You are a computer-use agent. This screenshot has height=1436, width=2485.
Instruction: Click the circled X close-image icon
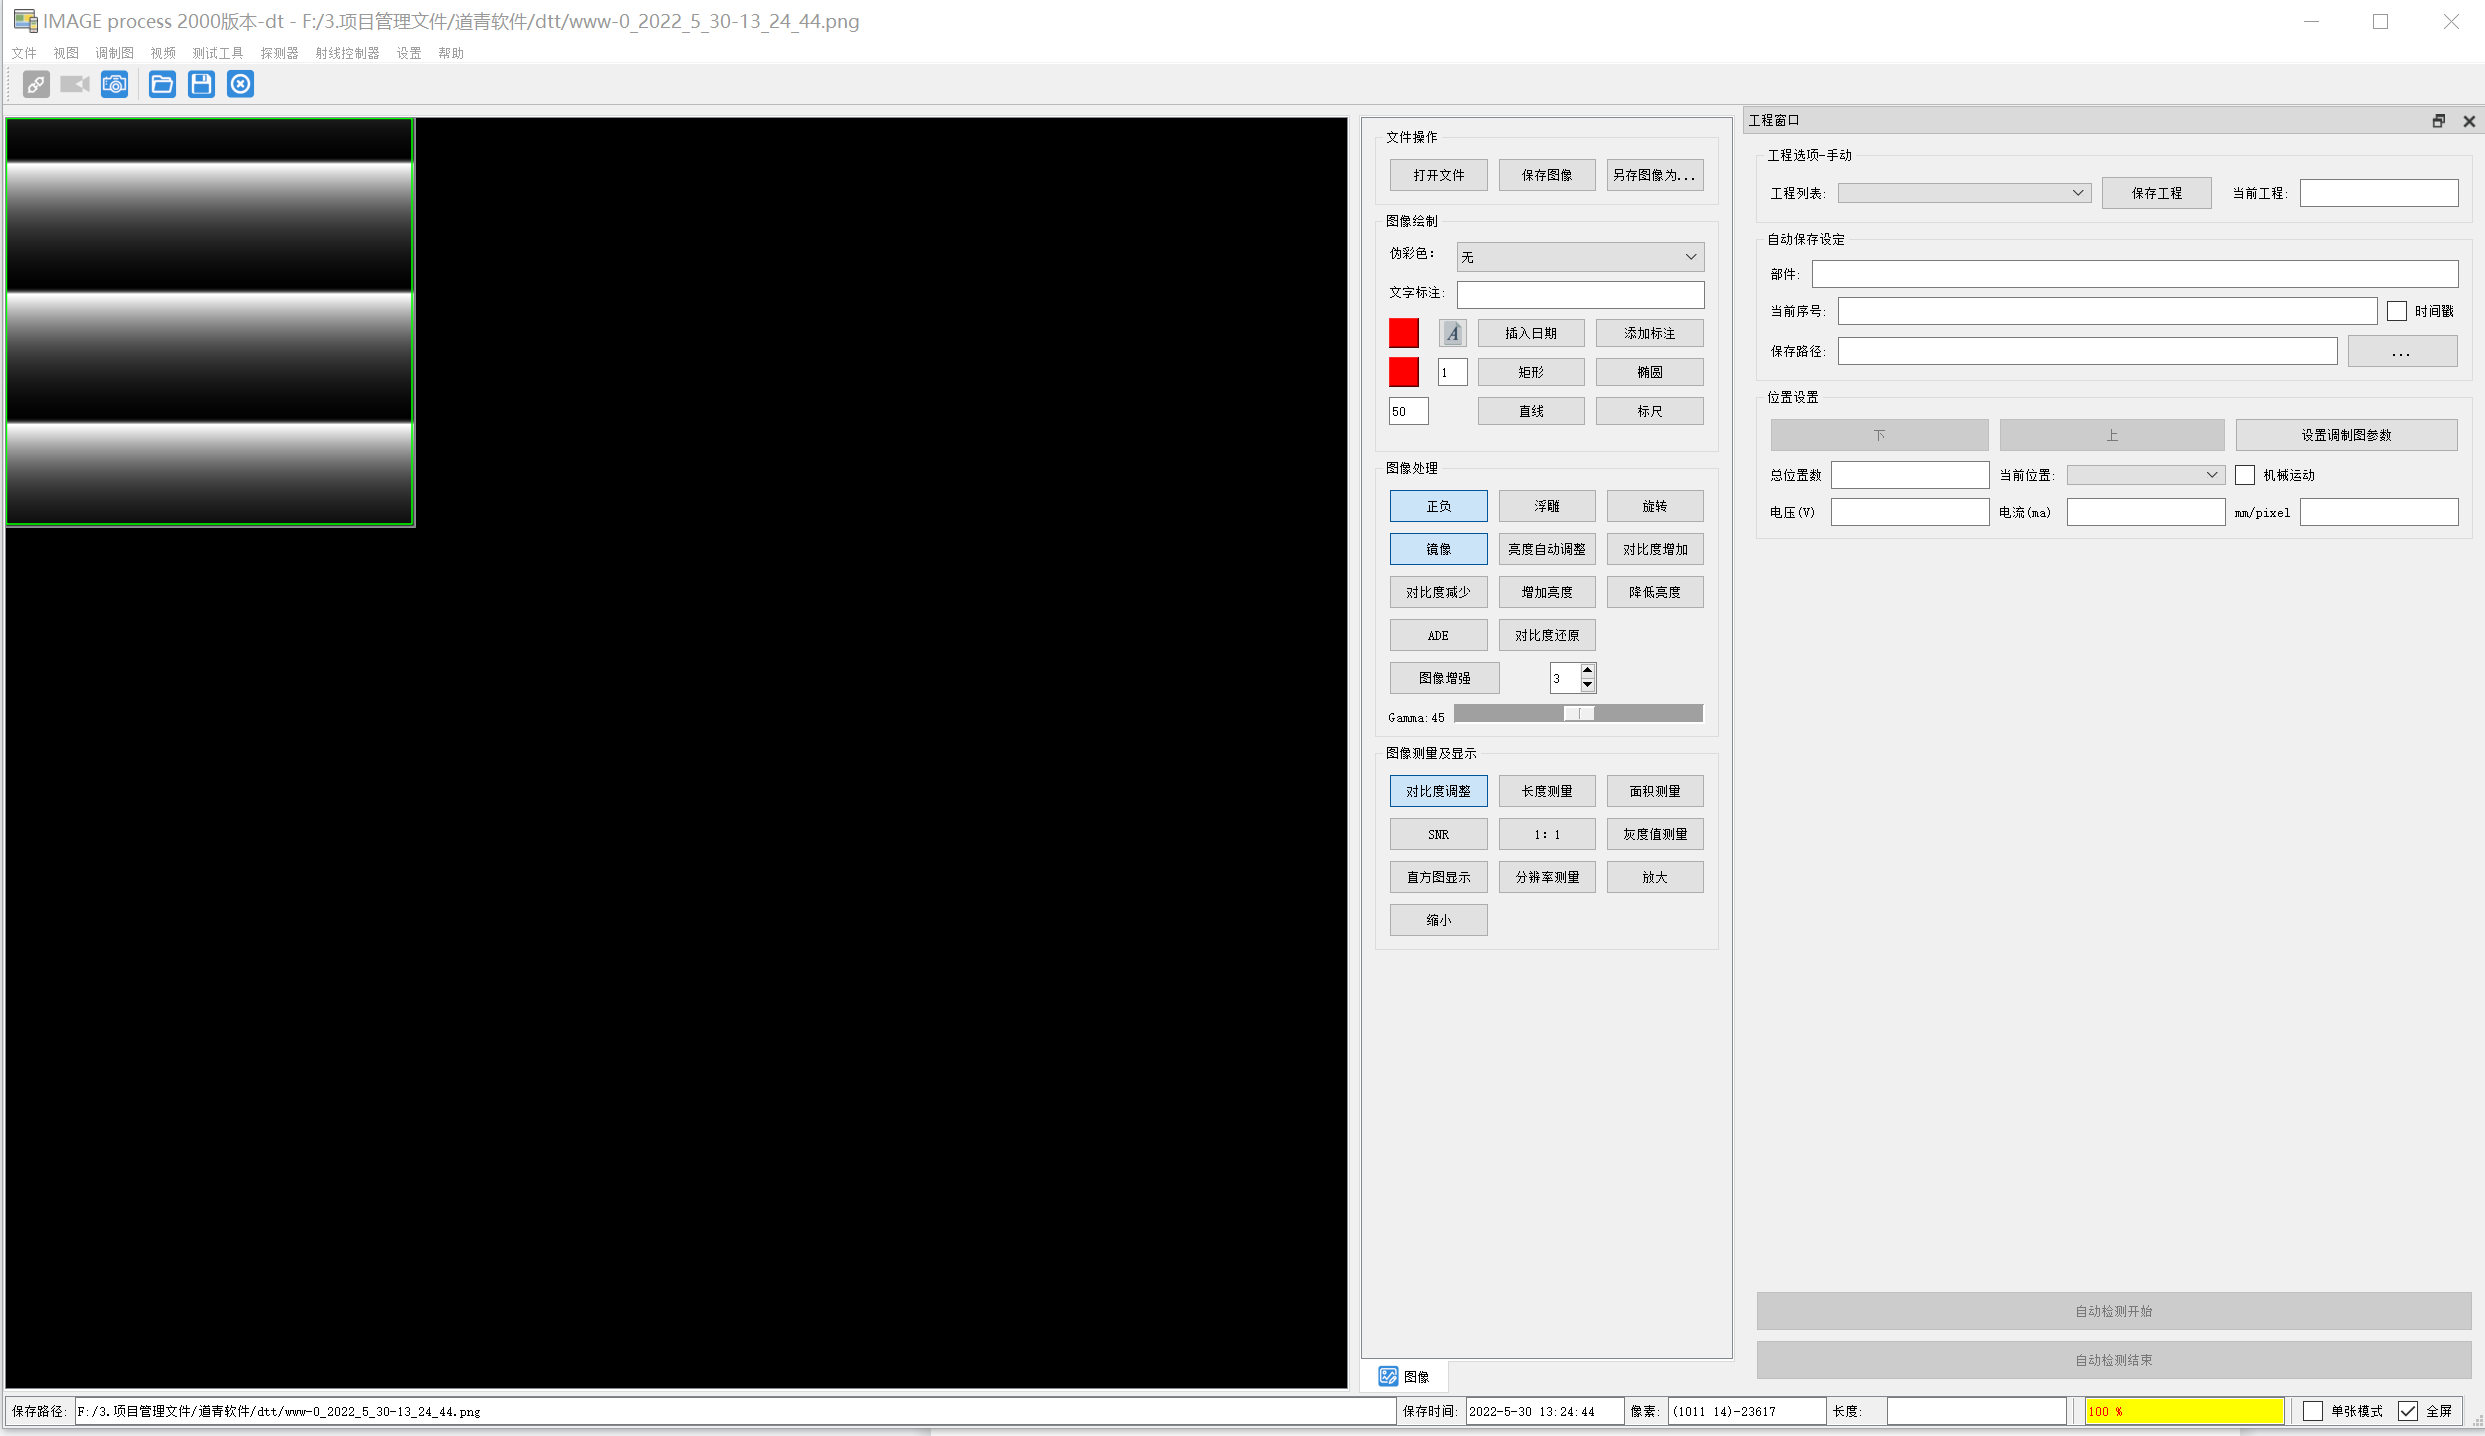[241, 85]
